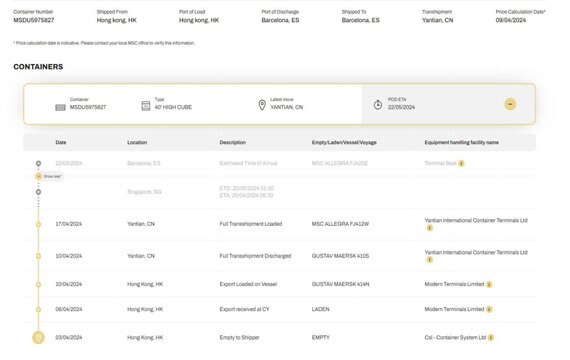The image size is (570, 360).
Task: Click the timeline marker for Singapore, SG
Action: click(38, 192)
